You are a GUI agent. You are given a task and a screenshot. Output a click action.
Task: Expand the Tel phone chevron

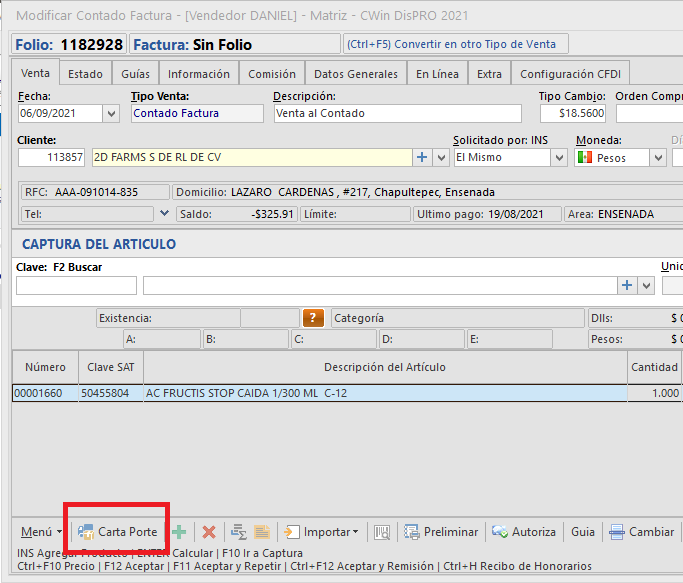164,213
